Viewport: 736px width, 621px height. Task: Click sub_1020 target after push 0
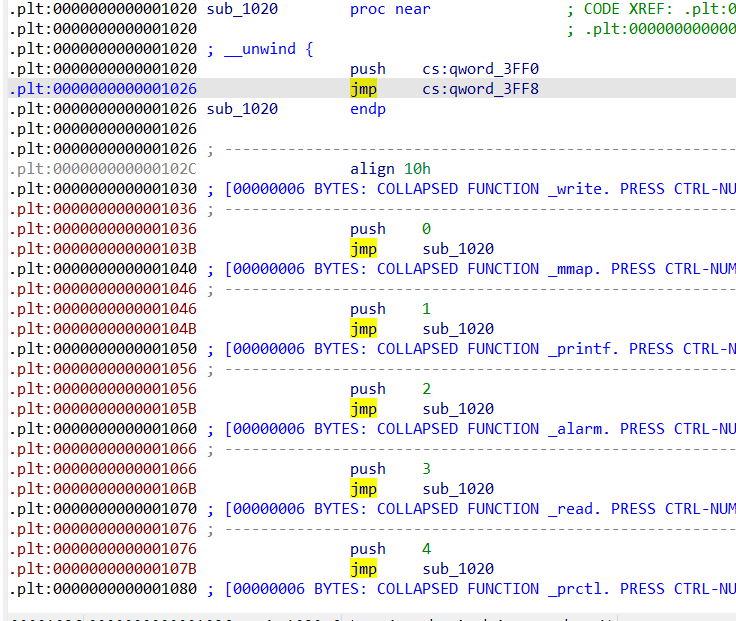click(458, 249)
